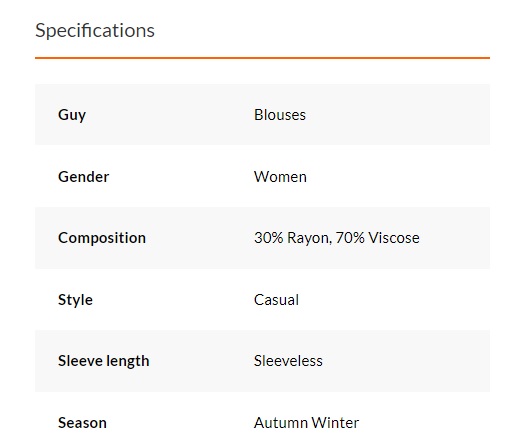Click the word length in Sleeve length
Screen dimensions: 524x445
click(129, 362)
